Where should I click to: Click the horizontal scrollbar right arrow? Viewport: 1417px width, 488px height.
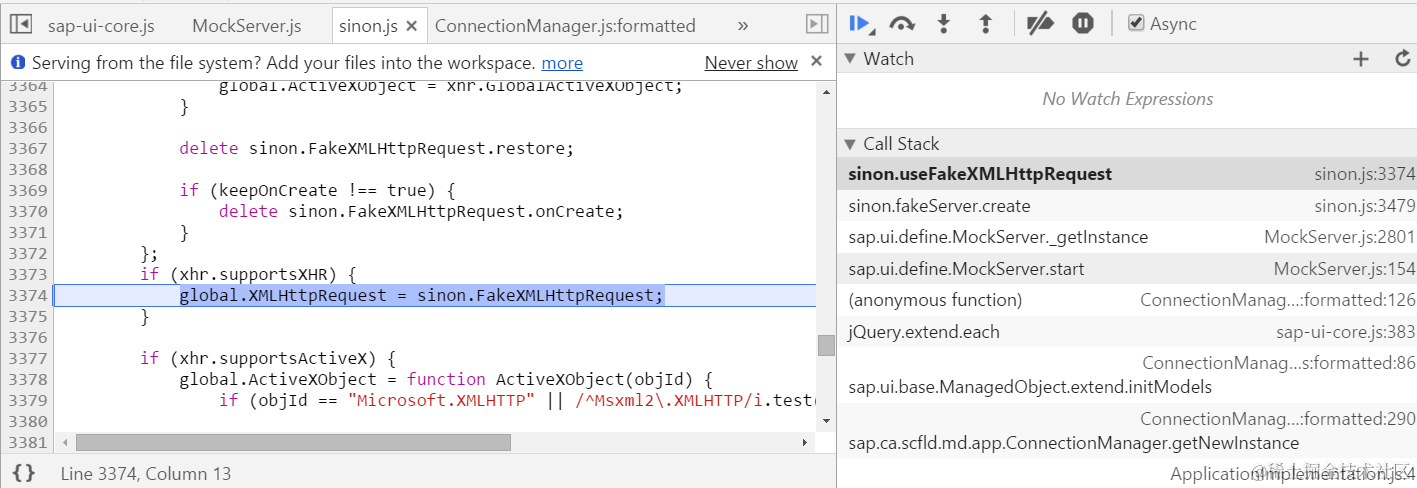point(806,441)
